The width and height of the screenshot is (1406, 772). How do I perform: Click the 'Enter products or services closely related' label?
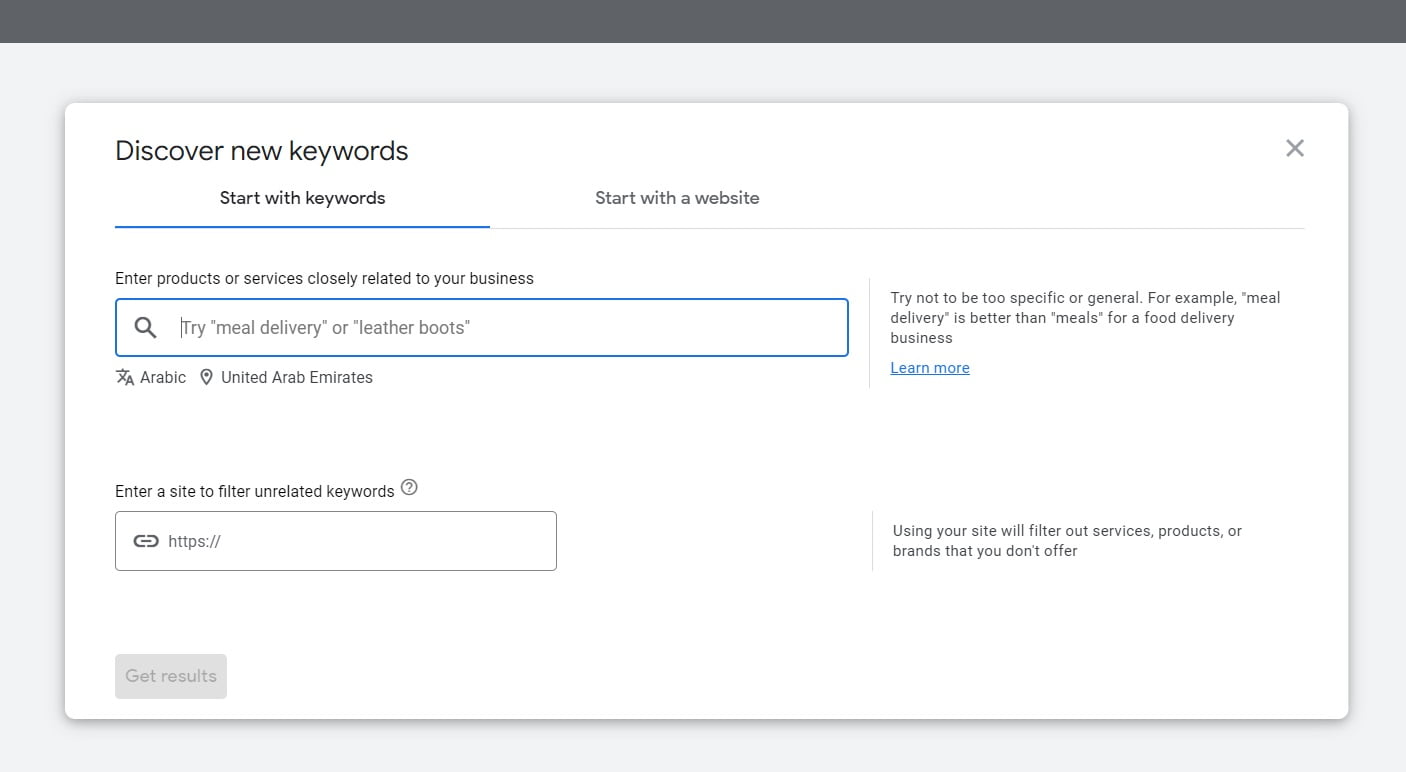(324, 279)
